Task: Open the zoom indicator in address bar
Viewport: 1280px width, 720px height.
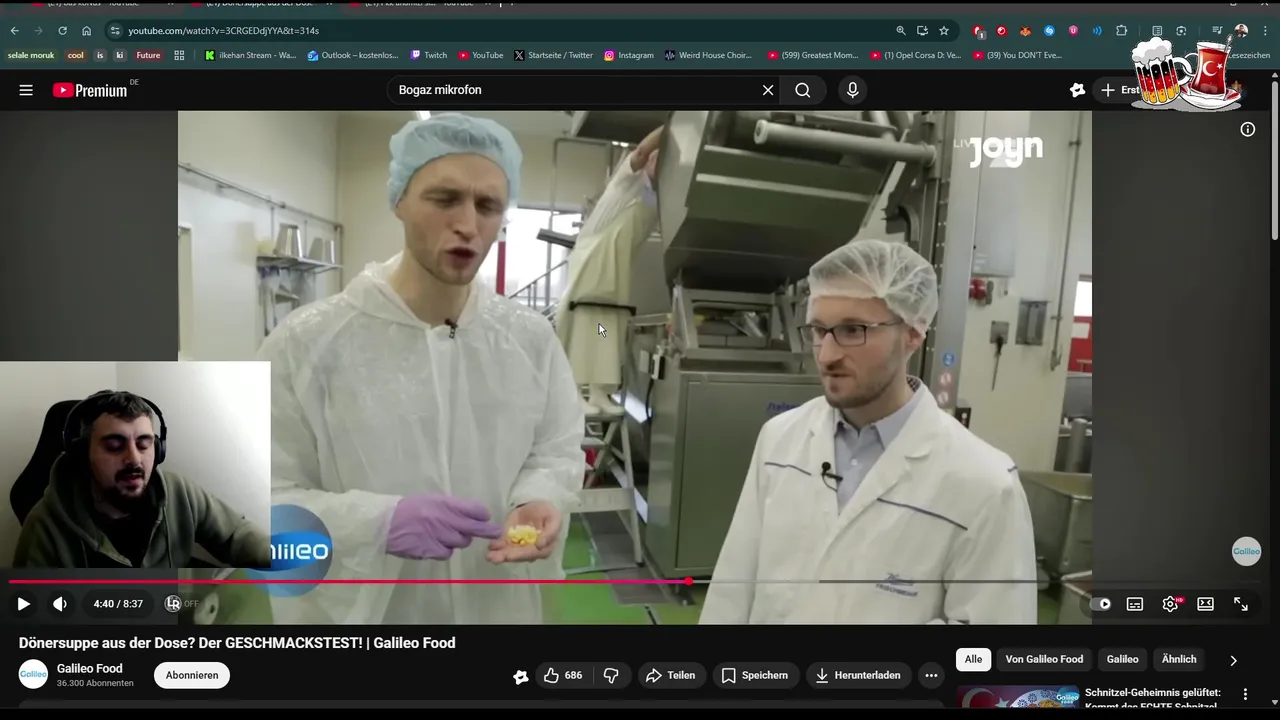Action: coord(901,31)
